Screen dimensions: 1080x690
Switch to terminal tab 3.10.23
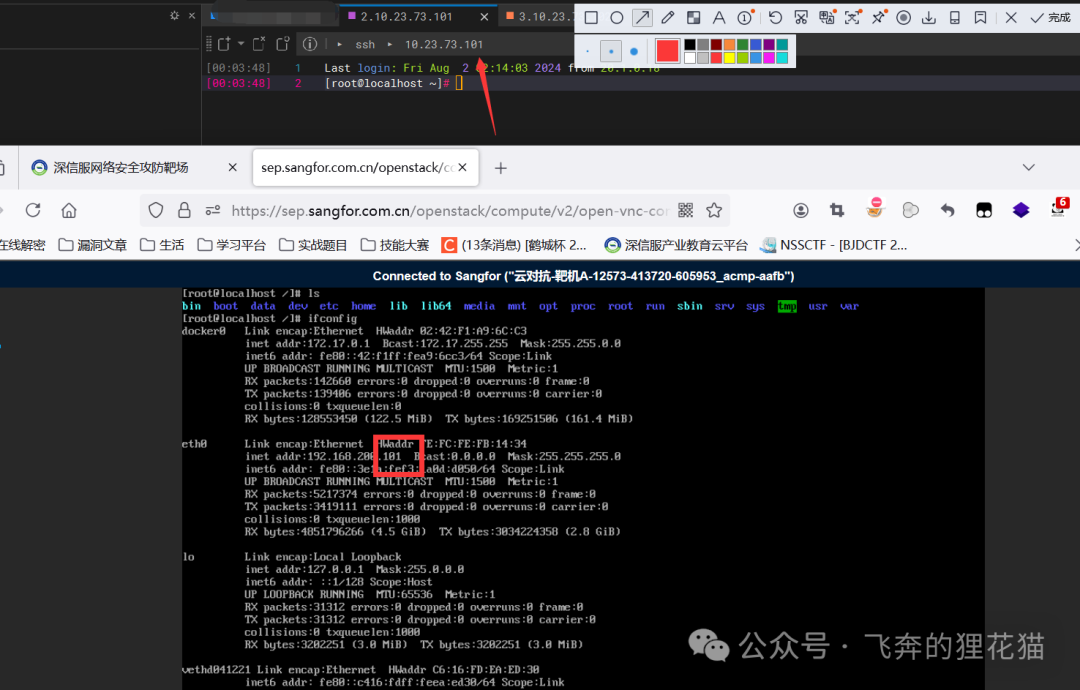[x=536, y=17]
